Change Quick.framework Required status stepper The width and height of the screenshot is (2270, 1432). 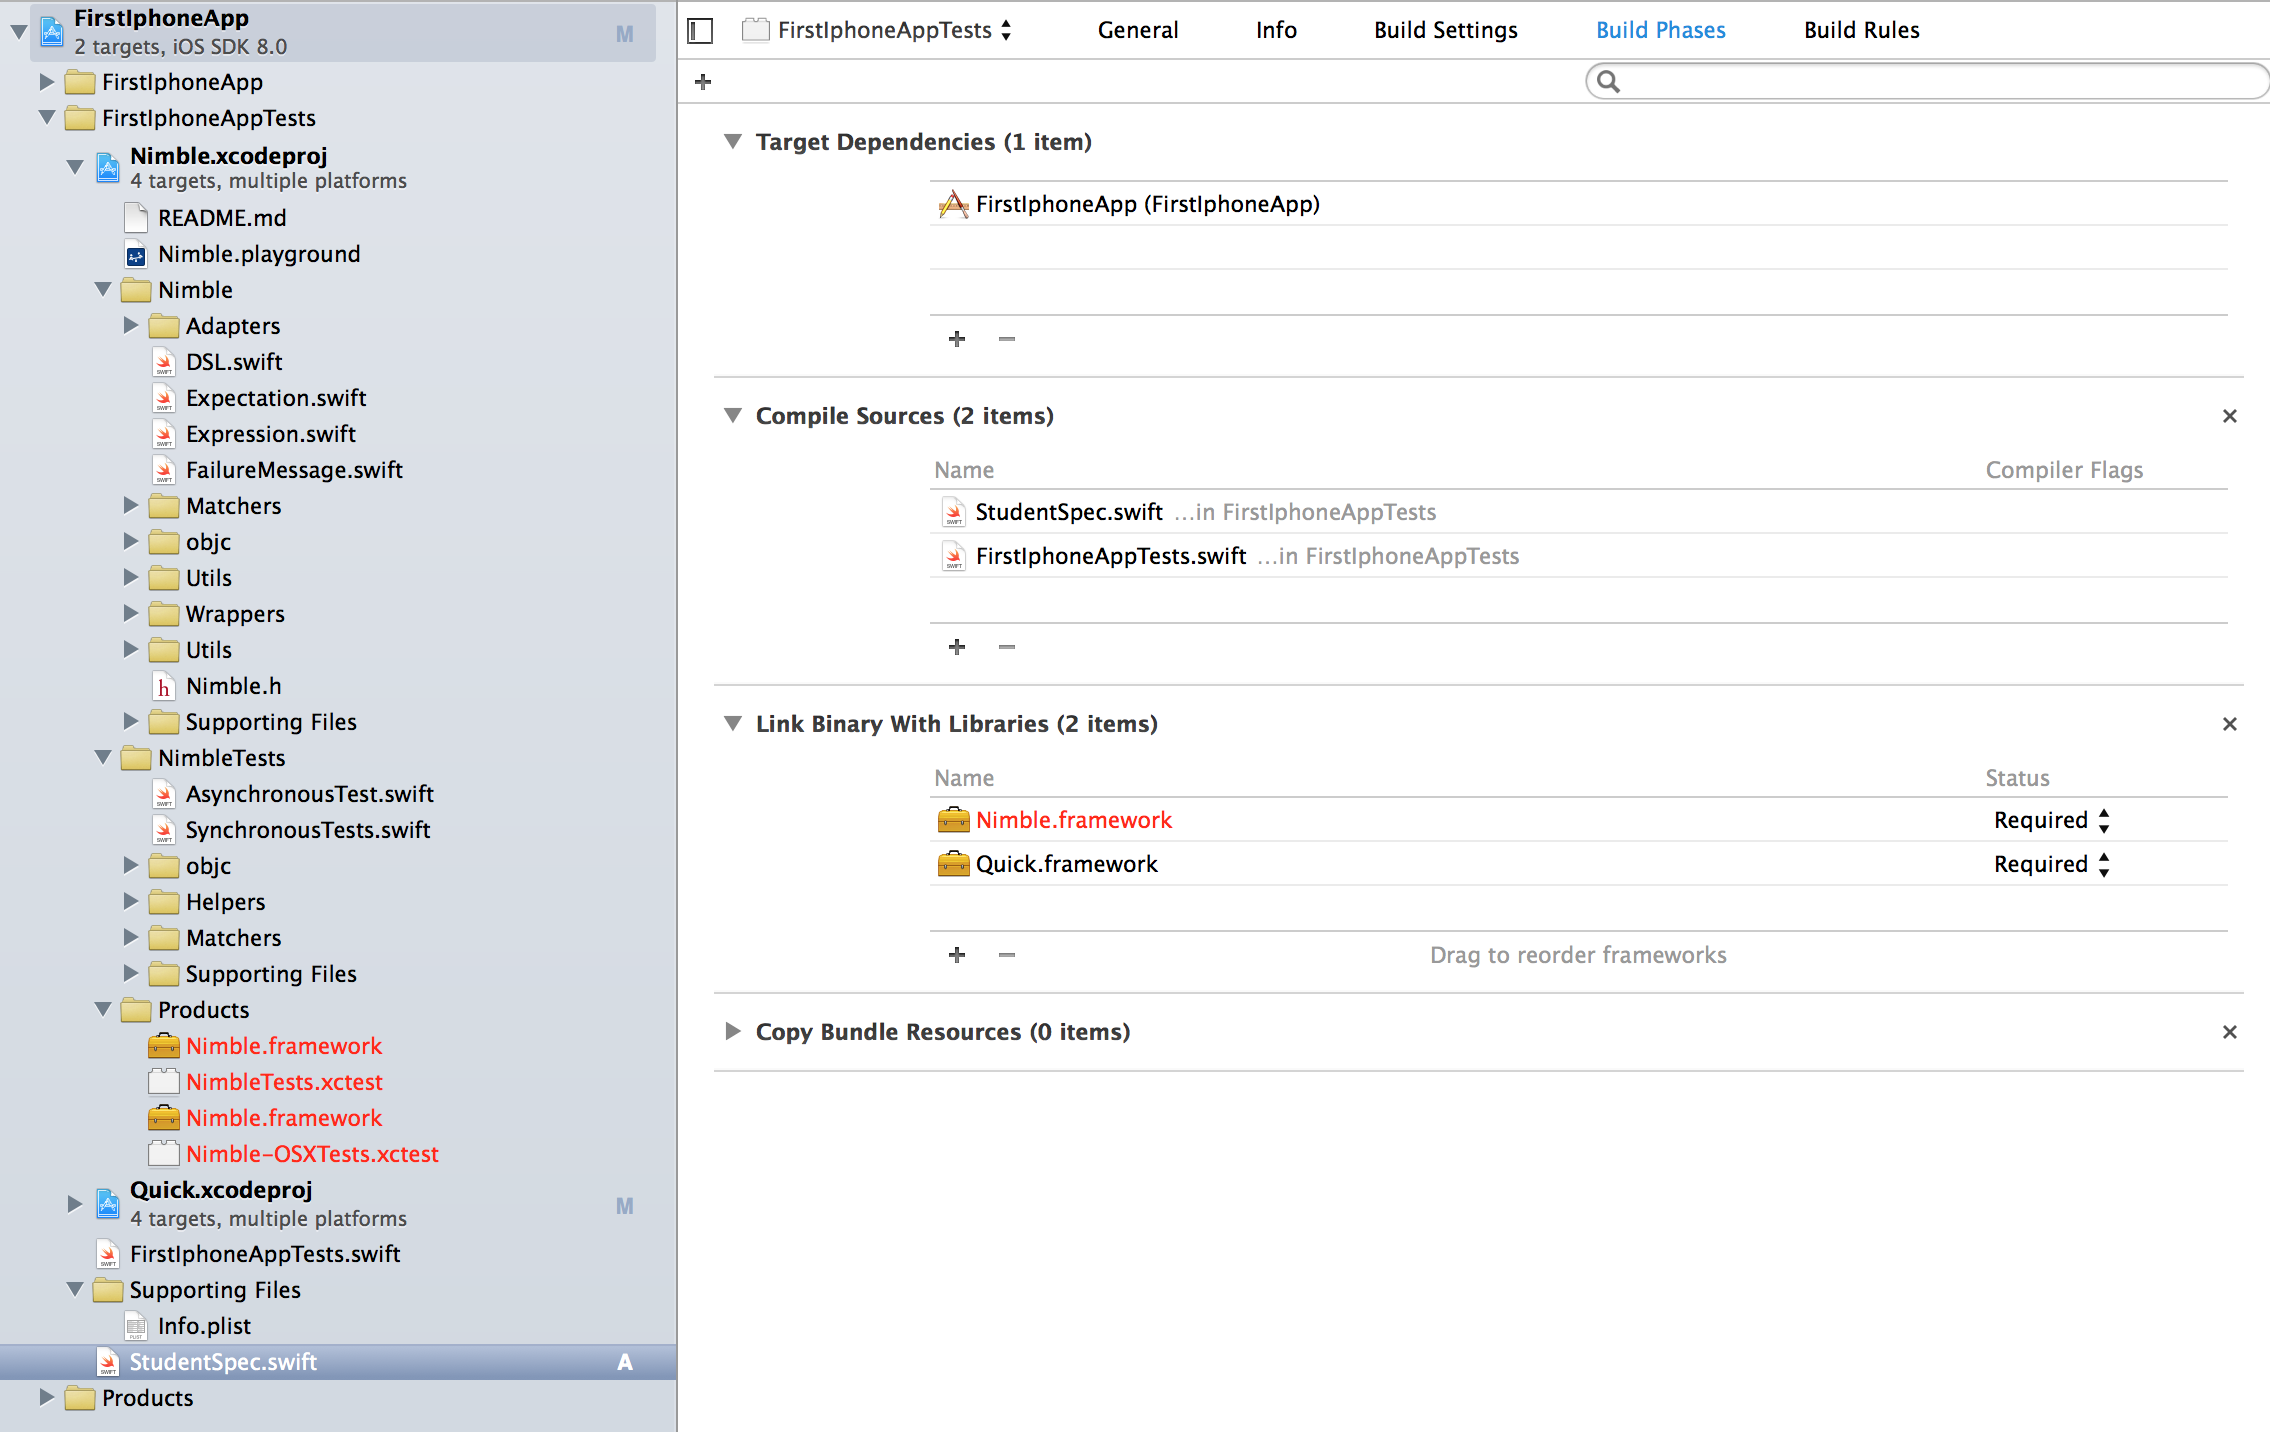(2103, 865)
